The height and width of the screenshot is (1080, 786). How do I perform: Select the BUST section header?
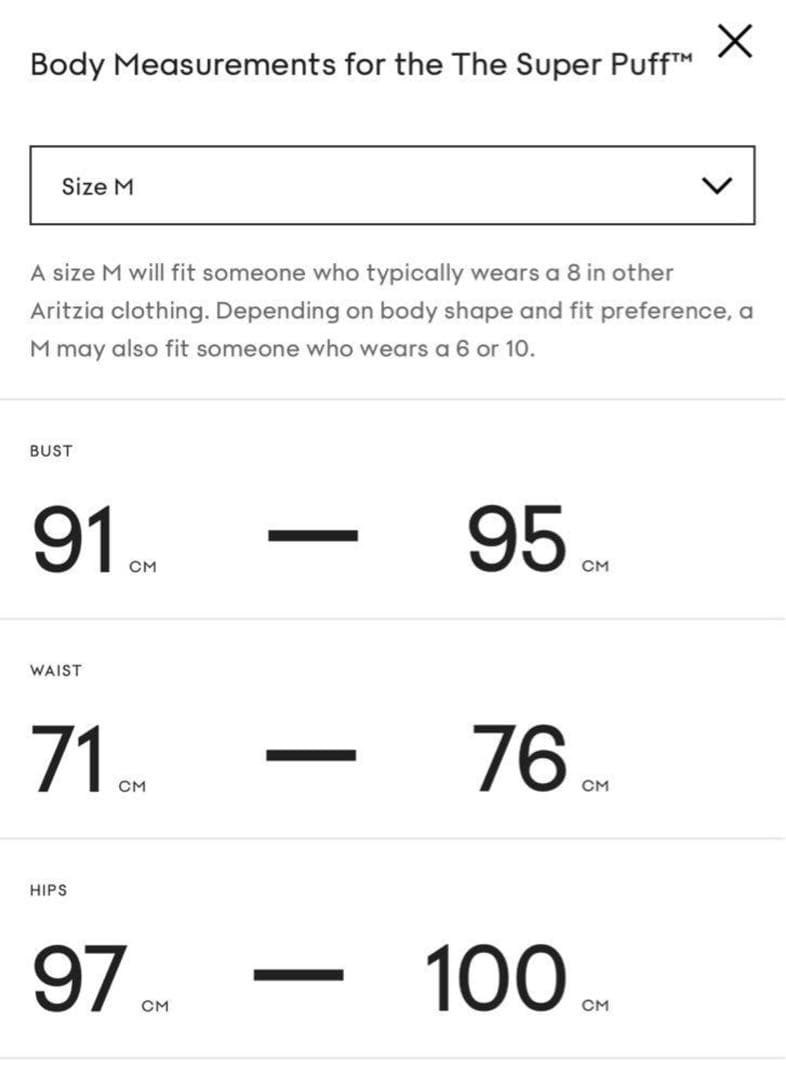[x=52, y=450]
